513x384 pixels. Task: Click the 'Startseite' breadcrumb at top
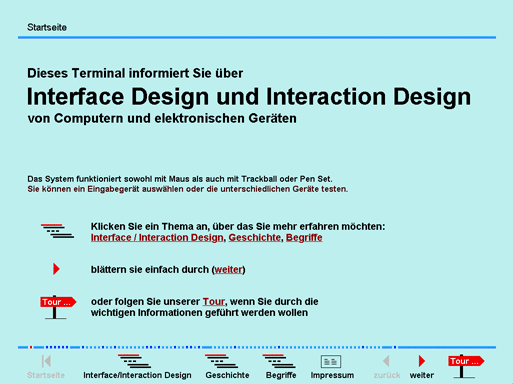47,27
